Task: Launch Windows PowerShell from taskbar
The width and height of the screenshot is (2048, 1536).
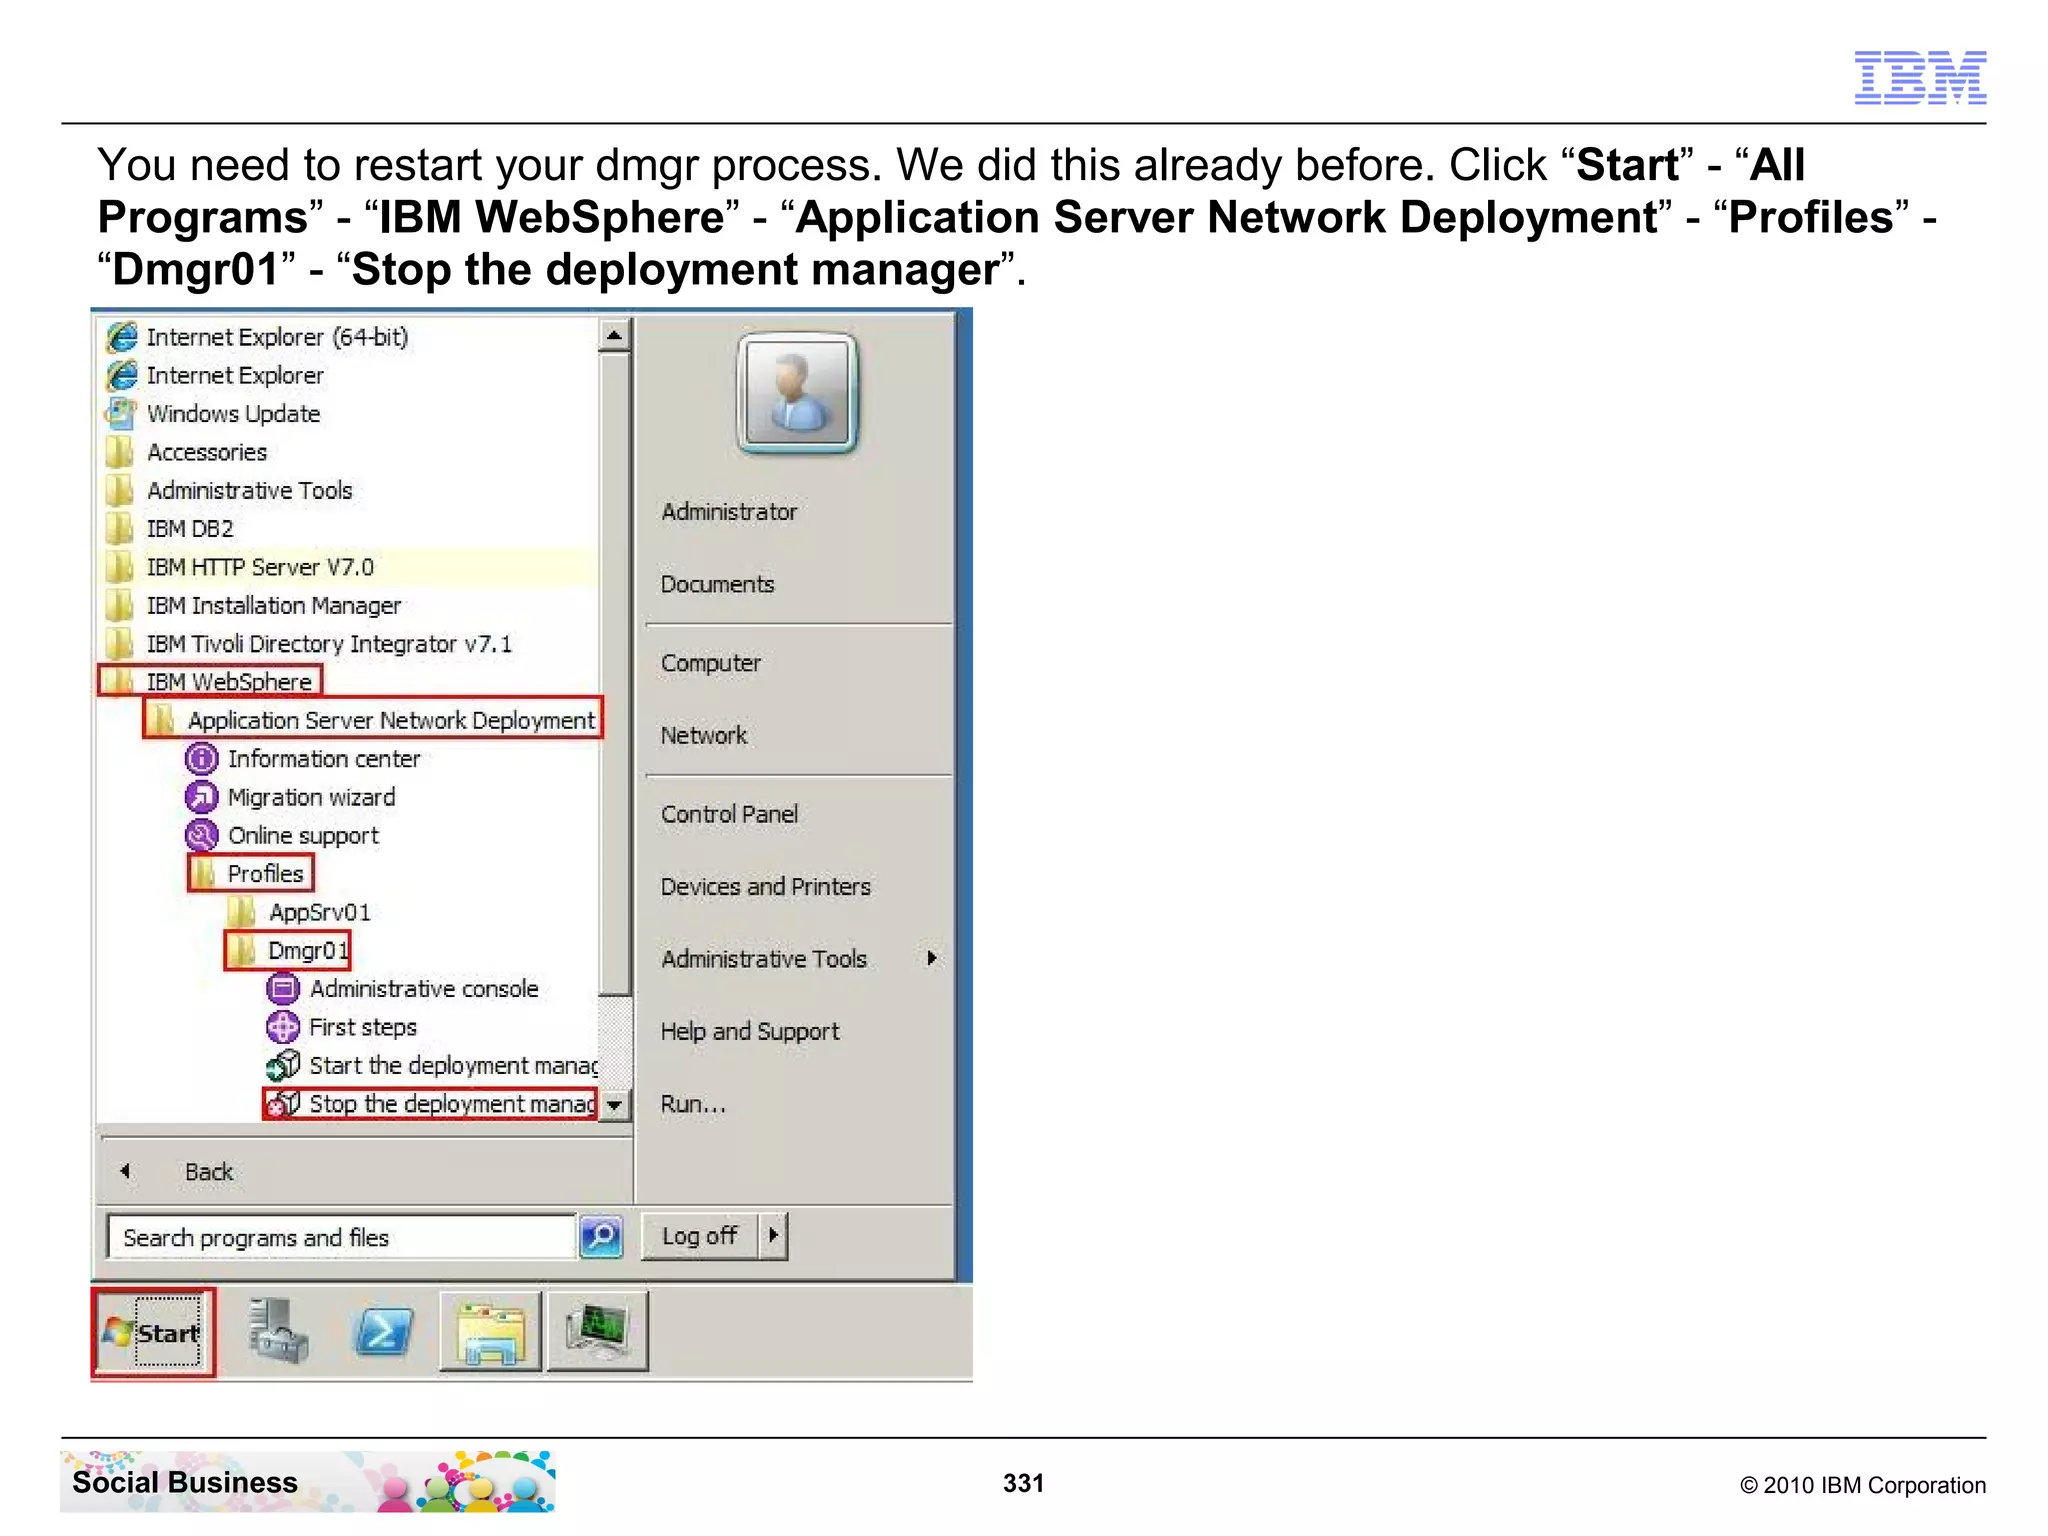Action: pyautogui.click(x=384, y=1332)
